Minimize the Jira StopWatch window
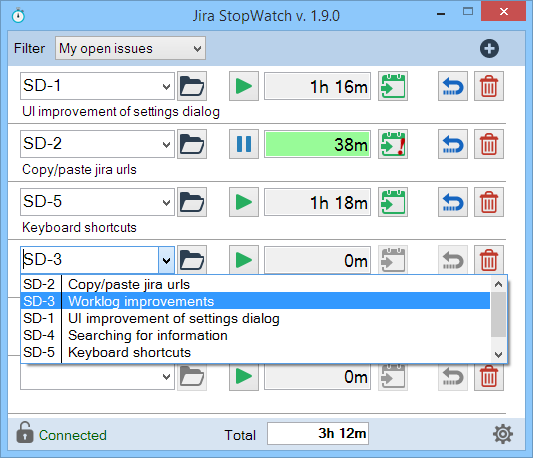533x458 pixels. (x=441, y=14)
